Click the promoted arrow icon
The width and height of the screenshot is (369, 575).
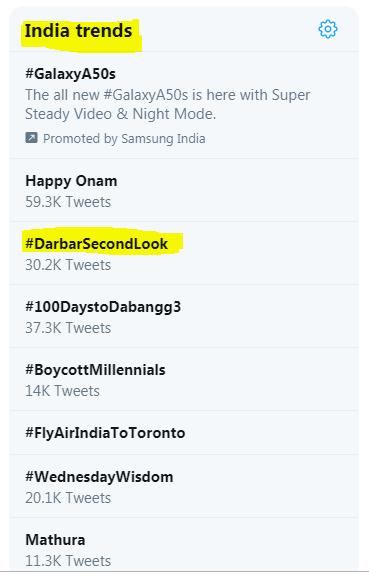pyautogui.click(x=31, y=138)
